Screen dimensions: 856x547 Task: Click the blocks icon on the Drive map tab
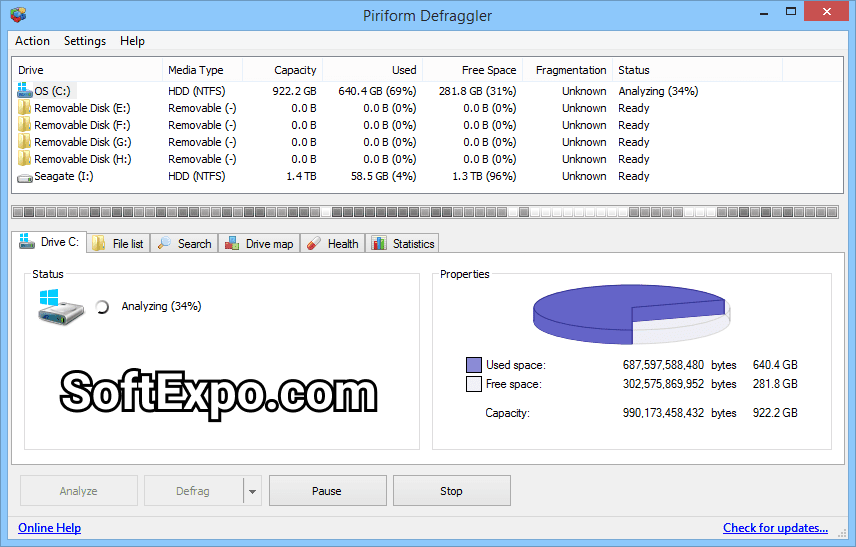coord(232,243)
